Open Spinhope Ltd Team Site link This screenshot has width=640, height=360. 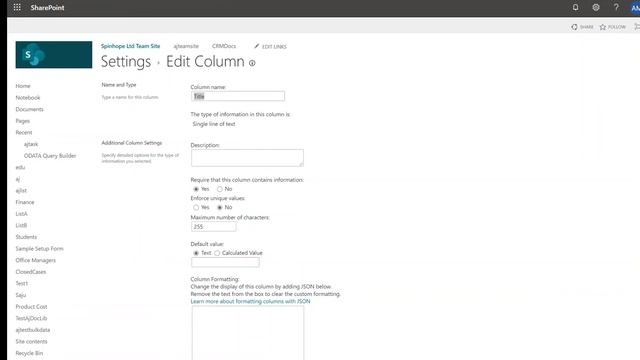tap(131, 46)
